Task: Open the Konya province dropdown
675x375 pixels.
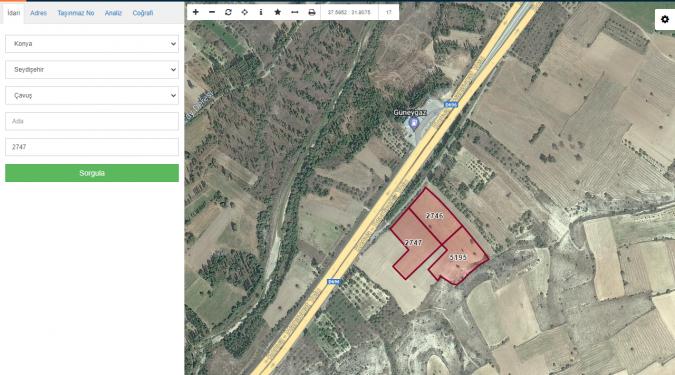Action: pyautogui.click(x=92, y=44)
